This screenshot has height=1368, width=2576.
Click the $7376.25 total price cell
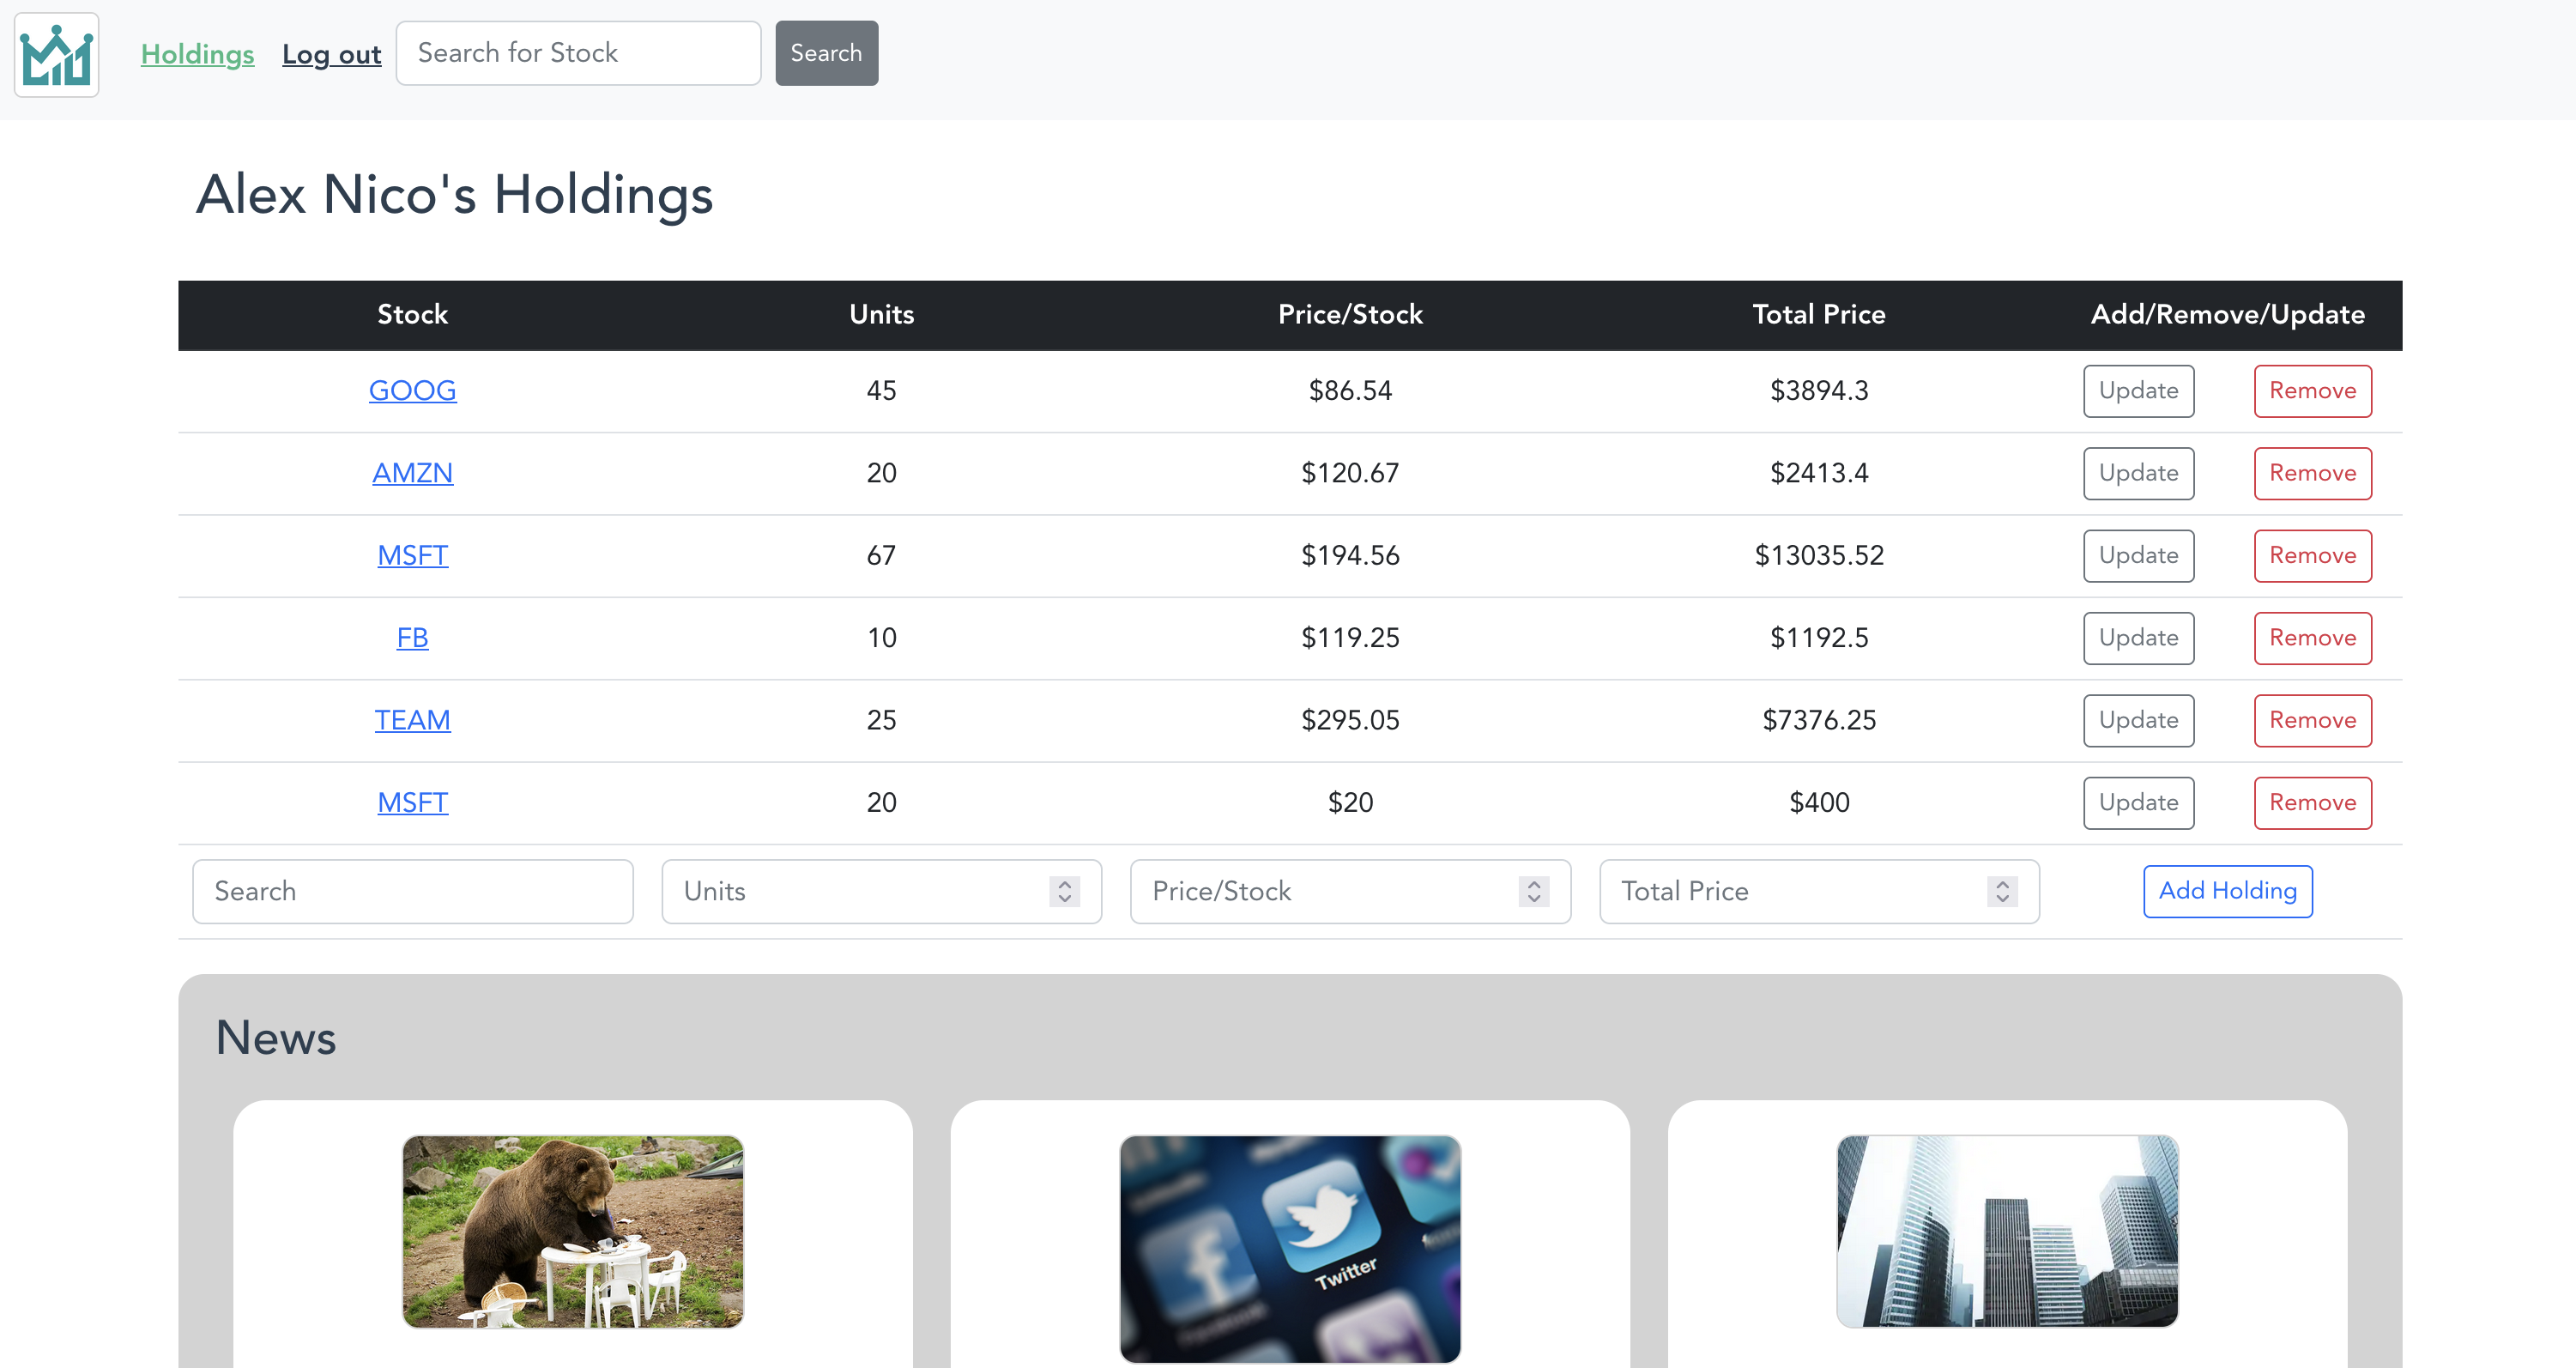(x=1819, y=720)
